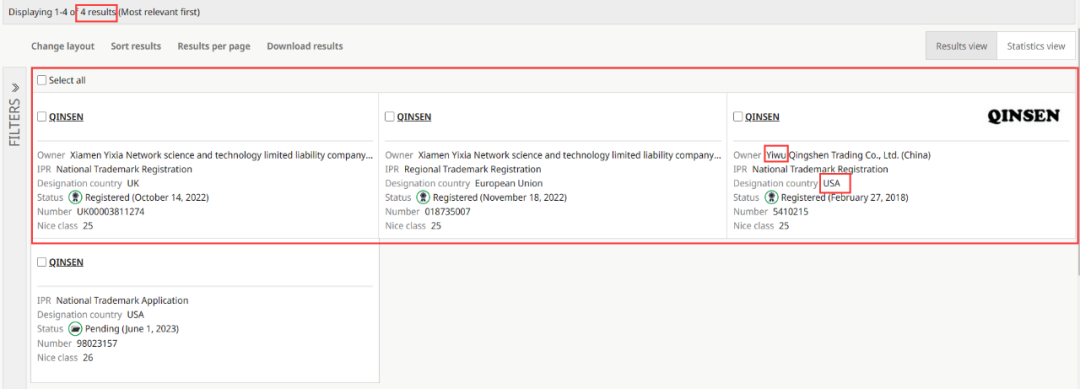Expand the FILTERS sidebar with the chevron
The height and width of the screenshot is (389, 1080).
[15, 88]
